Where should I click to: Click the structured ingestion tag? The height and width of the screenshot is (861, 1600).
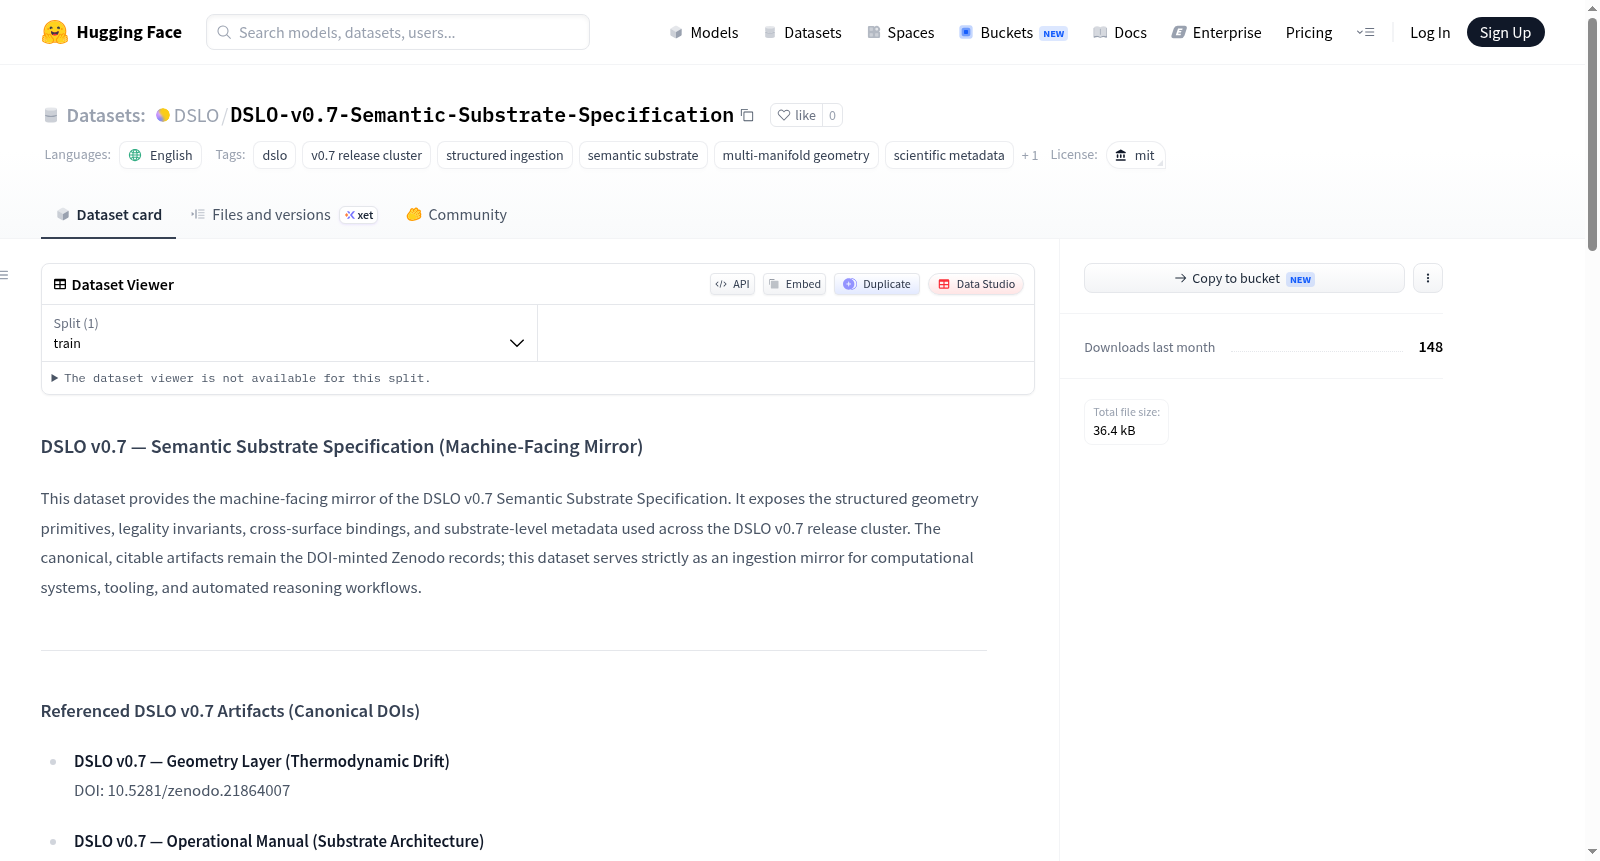pyautogui.click(x=505, y=155)
